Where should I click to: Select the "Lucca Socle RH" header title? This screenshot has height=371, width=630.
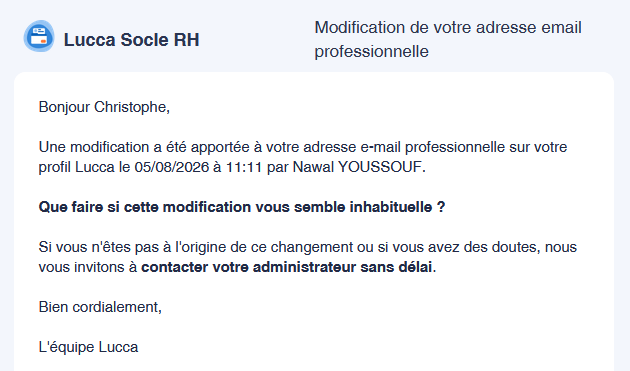pyautogui.click(x=131, y=40)
